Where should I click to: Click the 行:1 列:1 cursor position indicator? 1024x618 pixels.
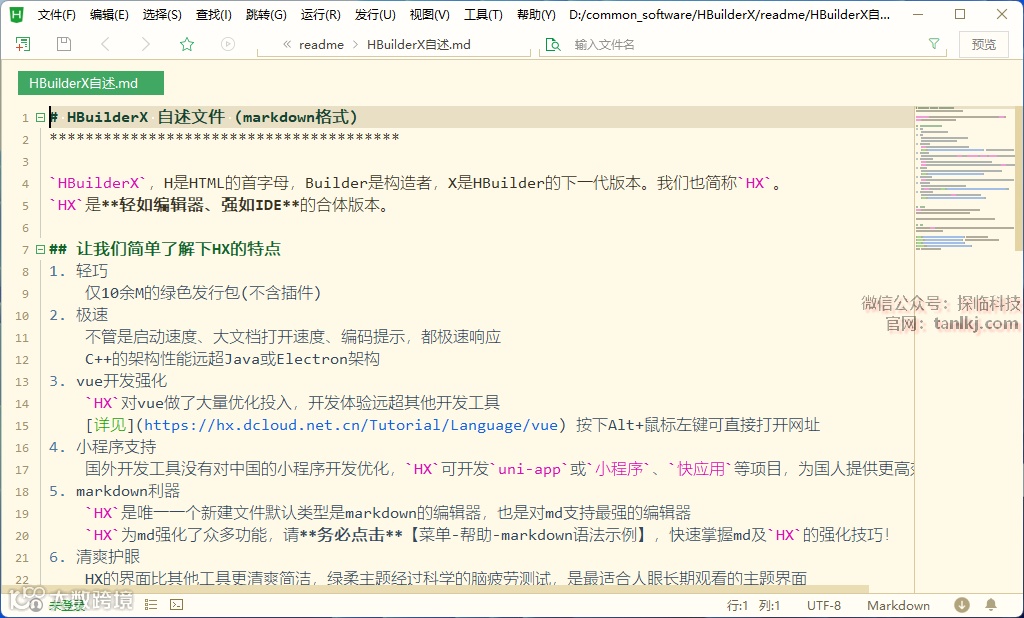tap(753, 606)
